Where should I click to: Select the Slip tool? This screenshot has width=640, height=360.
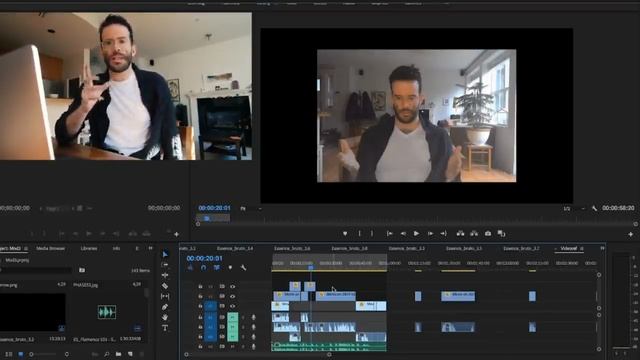click(x=165, y=296)
